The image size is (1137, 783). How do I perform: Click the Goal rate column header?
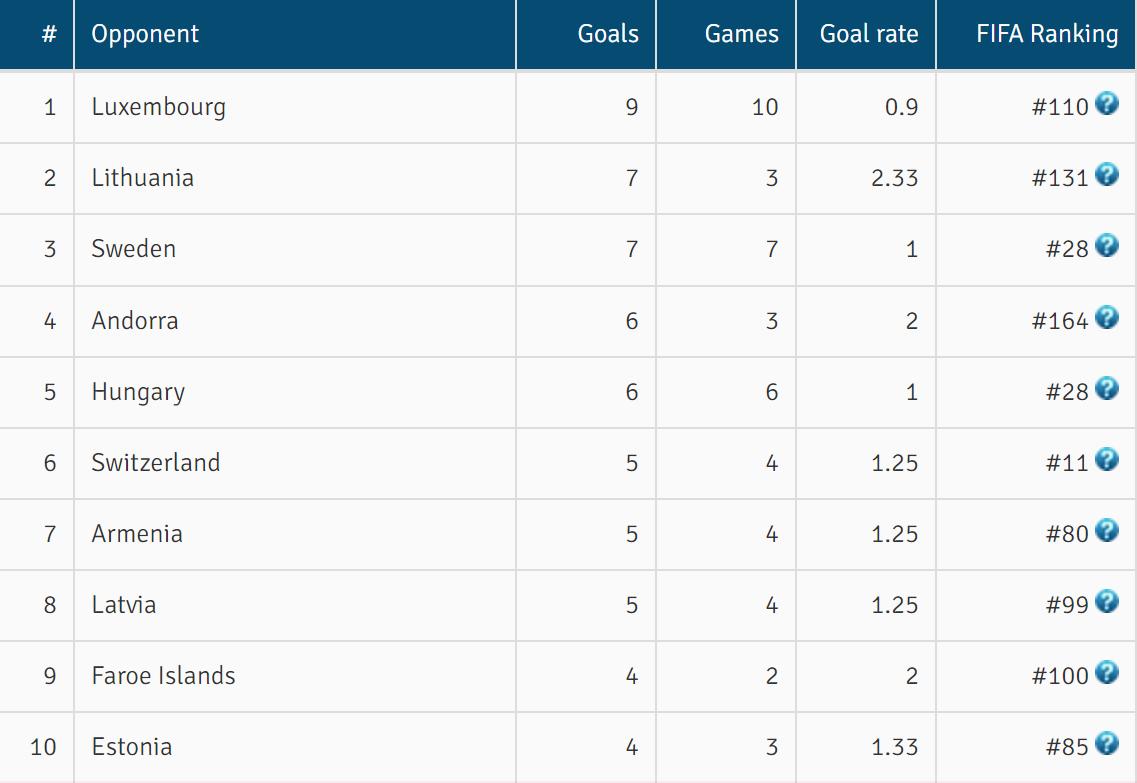click(868, 34)
